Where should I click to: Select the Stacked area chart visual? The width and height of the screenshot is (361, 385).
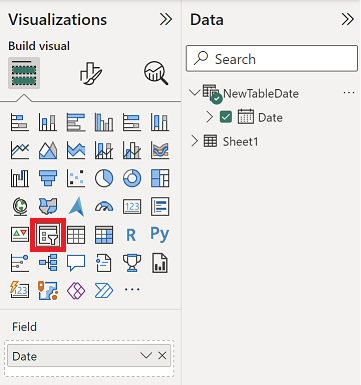click(x=76, y=150)
